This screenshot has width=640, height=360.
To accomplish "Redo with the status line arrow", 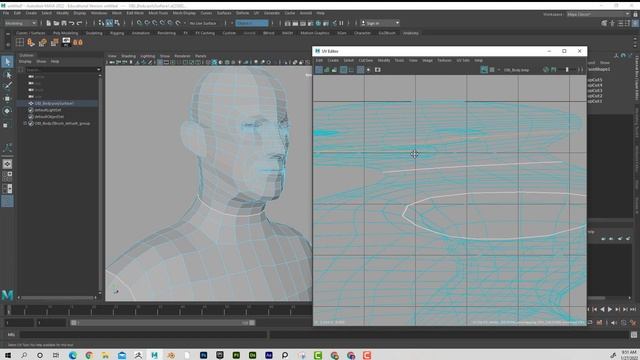I will [x=80, y=23].
